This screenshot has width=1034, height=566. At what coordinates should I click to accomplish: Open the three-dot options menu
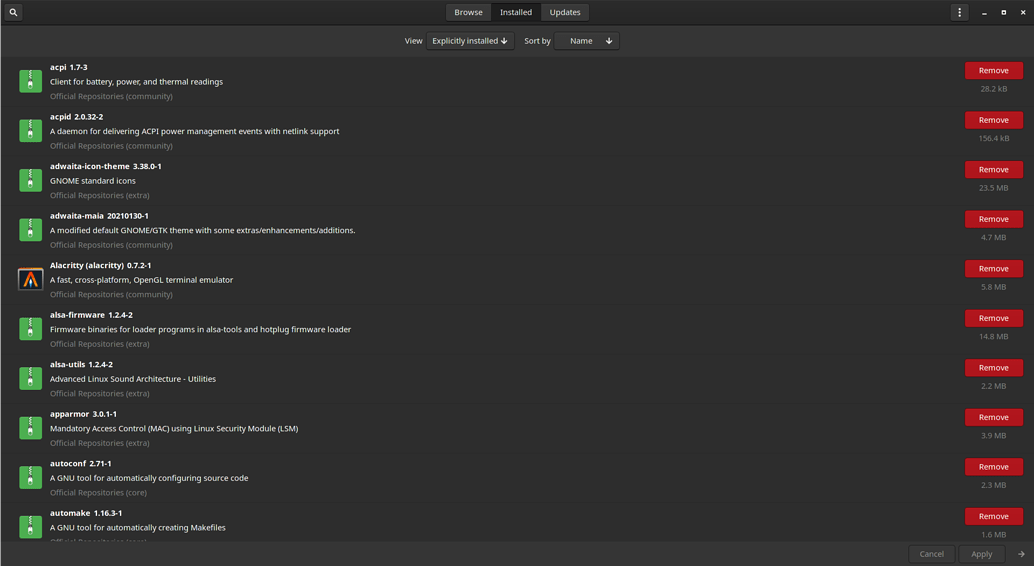(x=959, y=12)
